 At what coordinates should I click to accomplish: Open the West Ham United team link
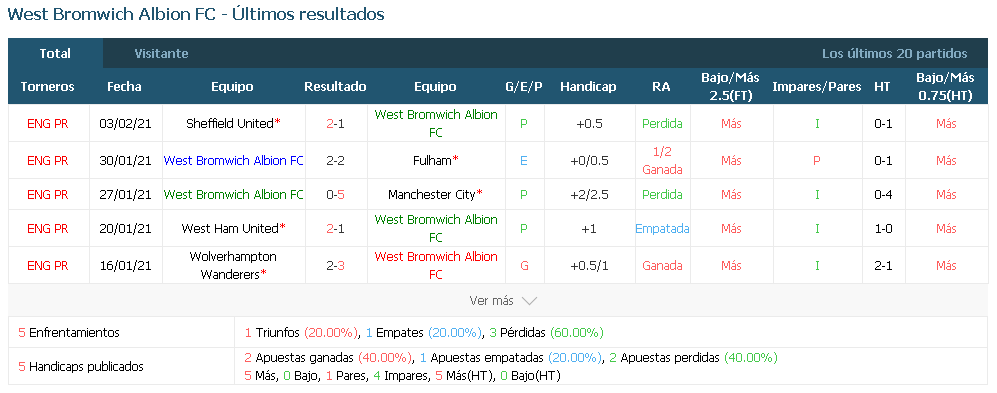coord(230,228)
